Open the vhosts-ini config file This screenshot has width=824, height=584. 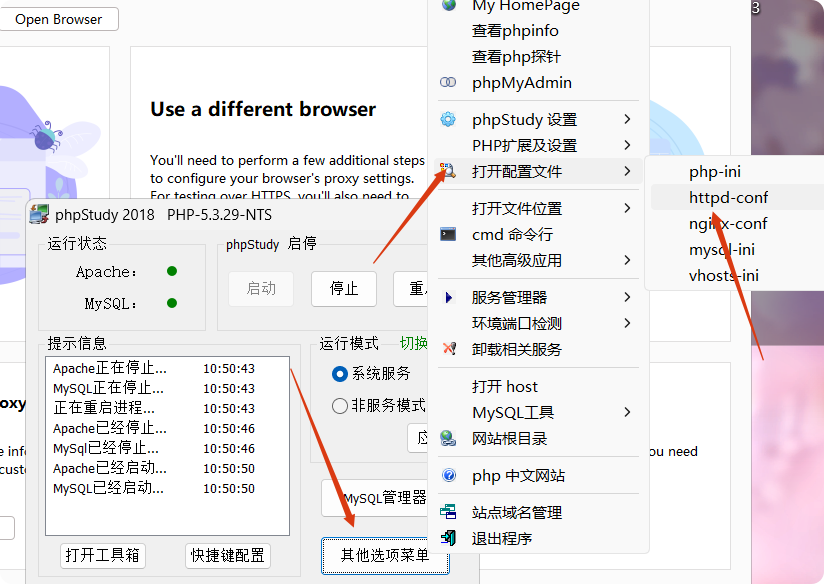(724, 275)
